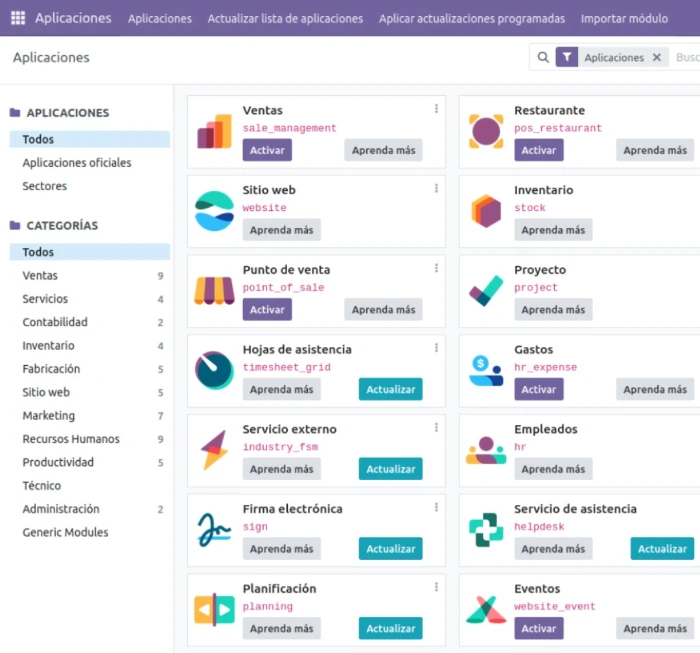
Task: Select Aplicaciones oficiales in sidebar
Action: click(x=77, y=163)
